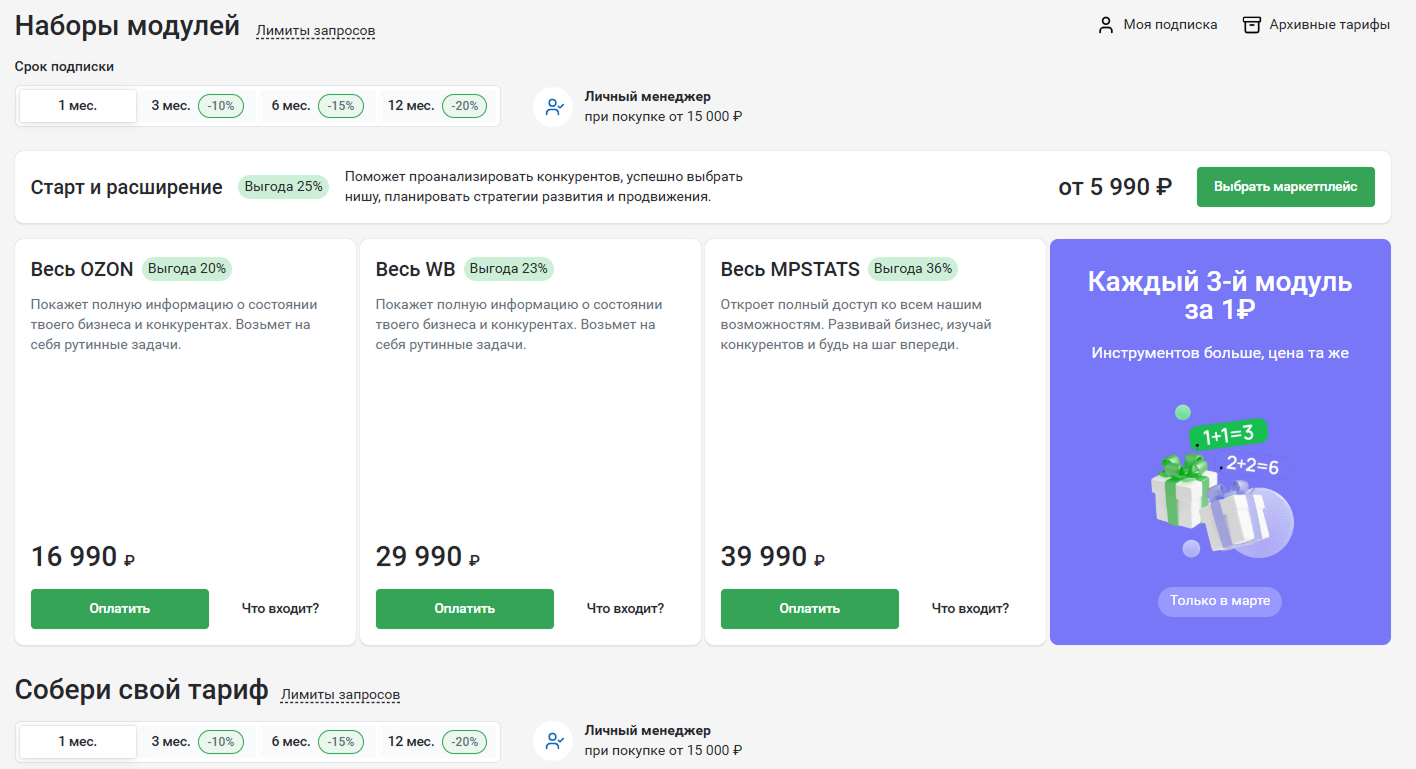The width and height of the screenshot is (1416, 769).
Task: Open Что входит? for Весь WB
Action: coord(625,608)
